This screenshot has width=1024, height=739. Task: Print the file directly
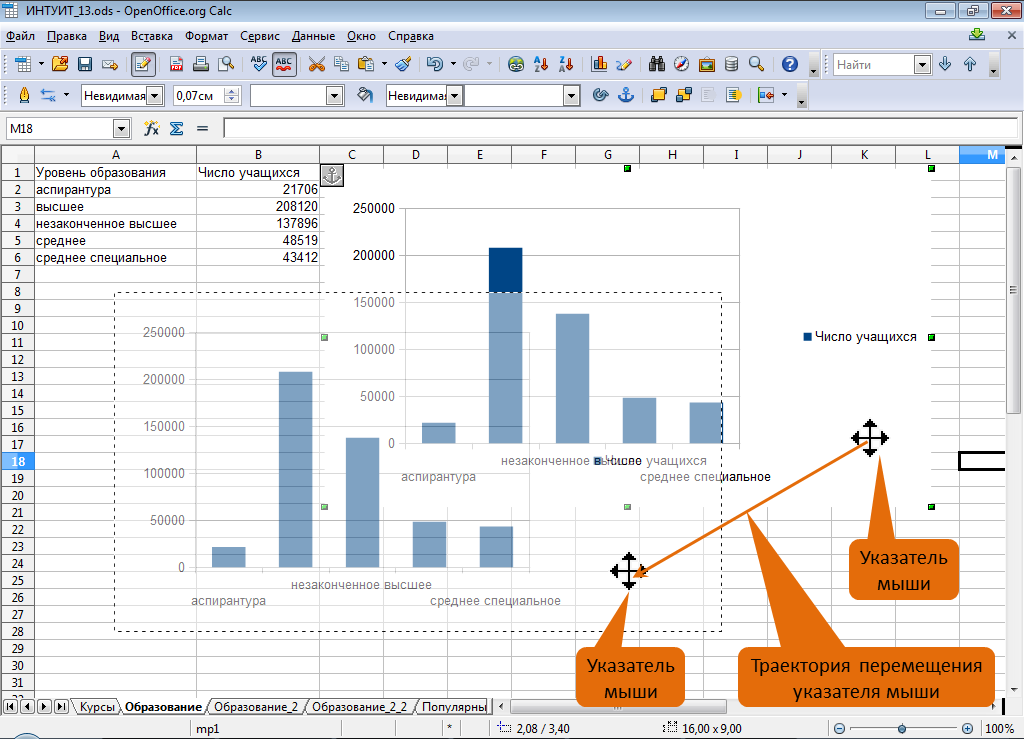click(201, 64)
